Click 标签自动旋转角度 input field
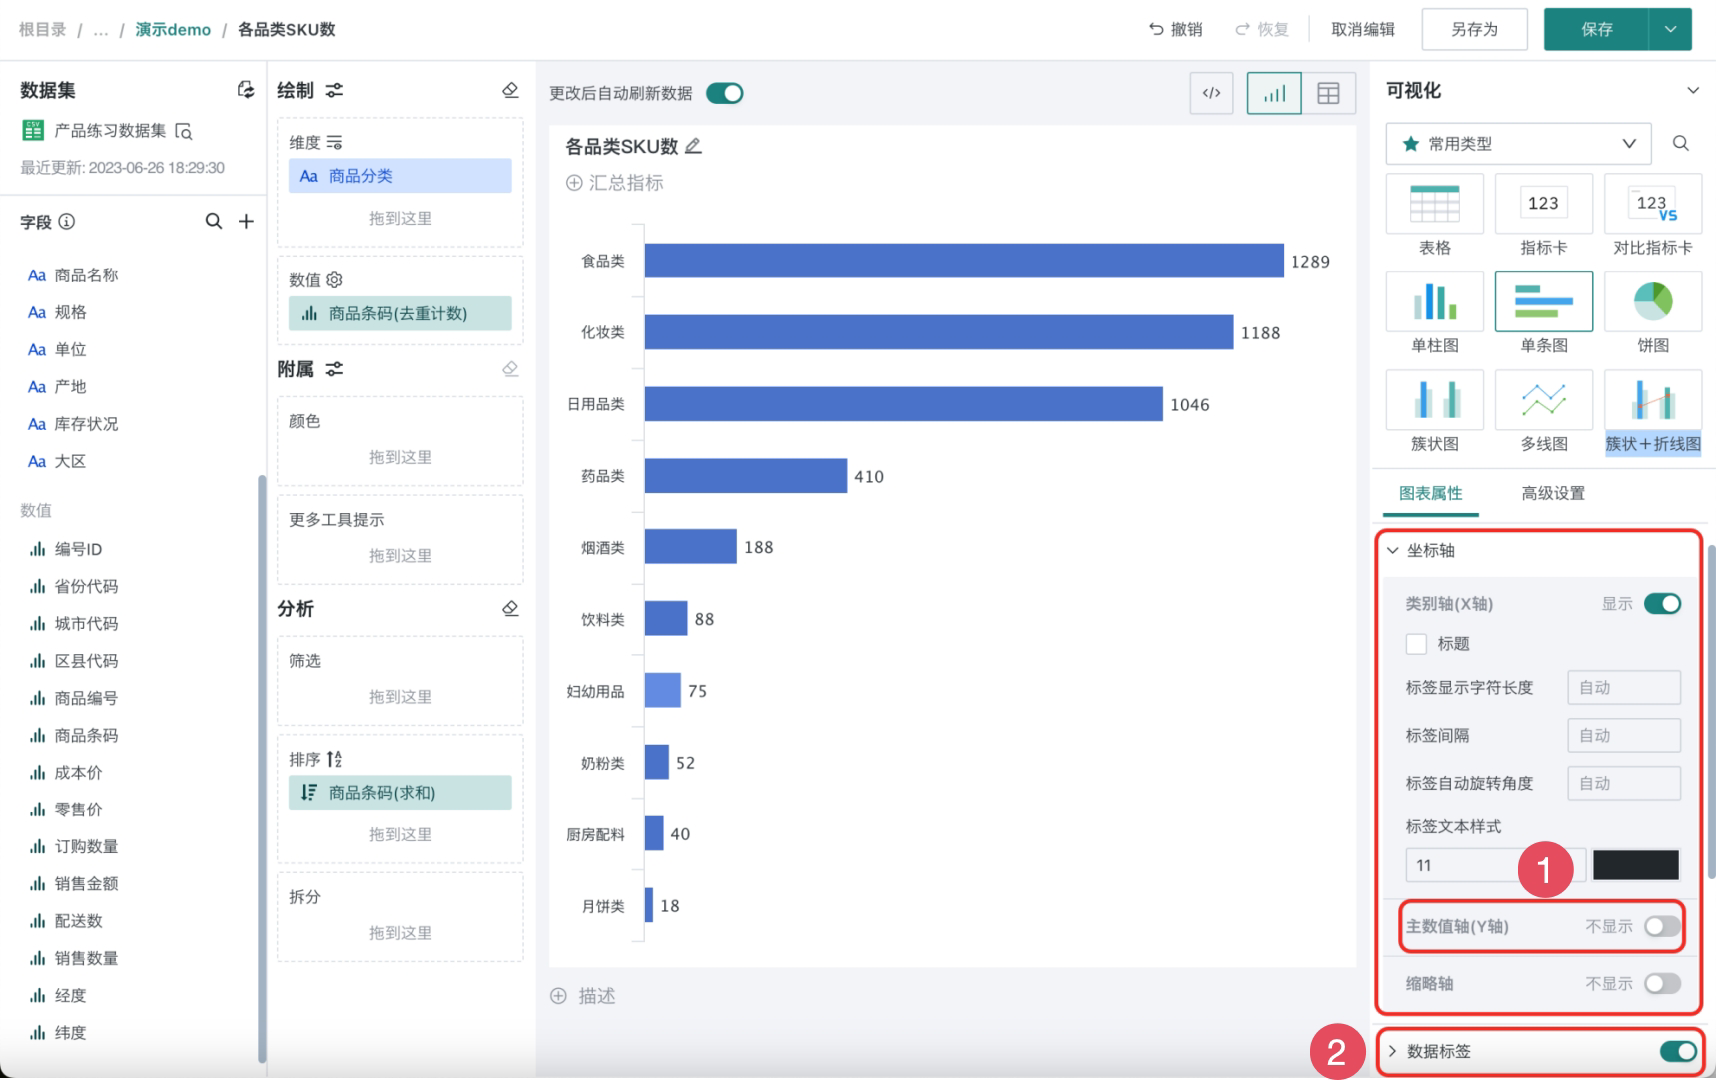 click(1624, 783)
